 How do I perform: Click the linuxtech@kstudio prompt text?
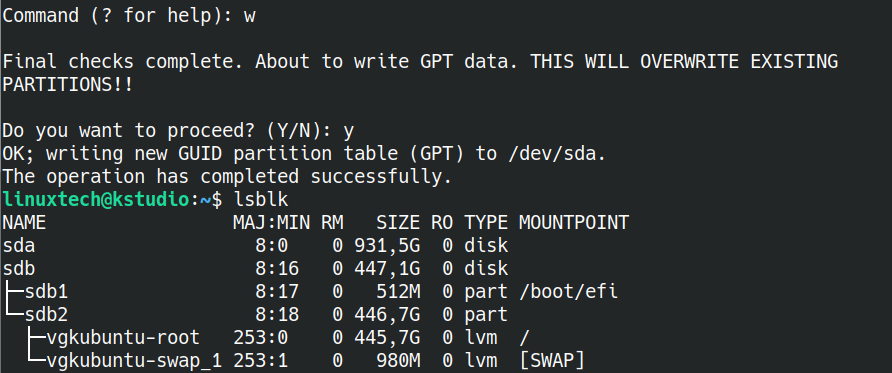click(95, 200)
